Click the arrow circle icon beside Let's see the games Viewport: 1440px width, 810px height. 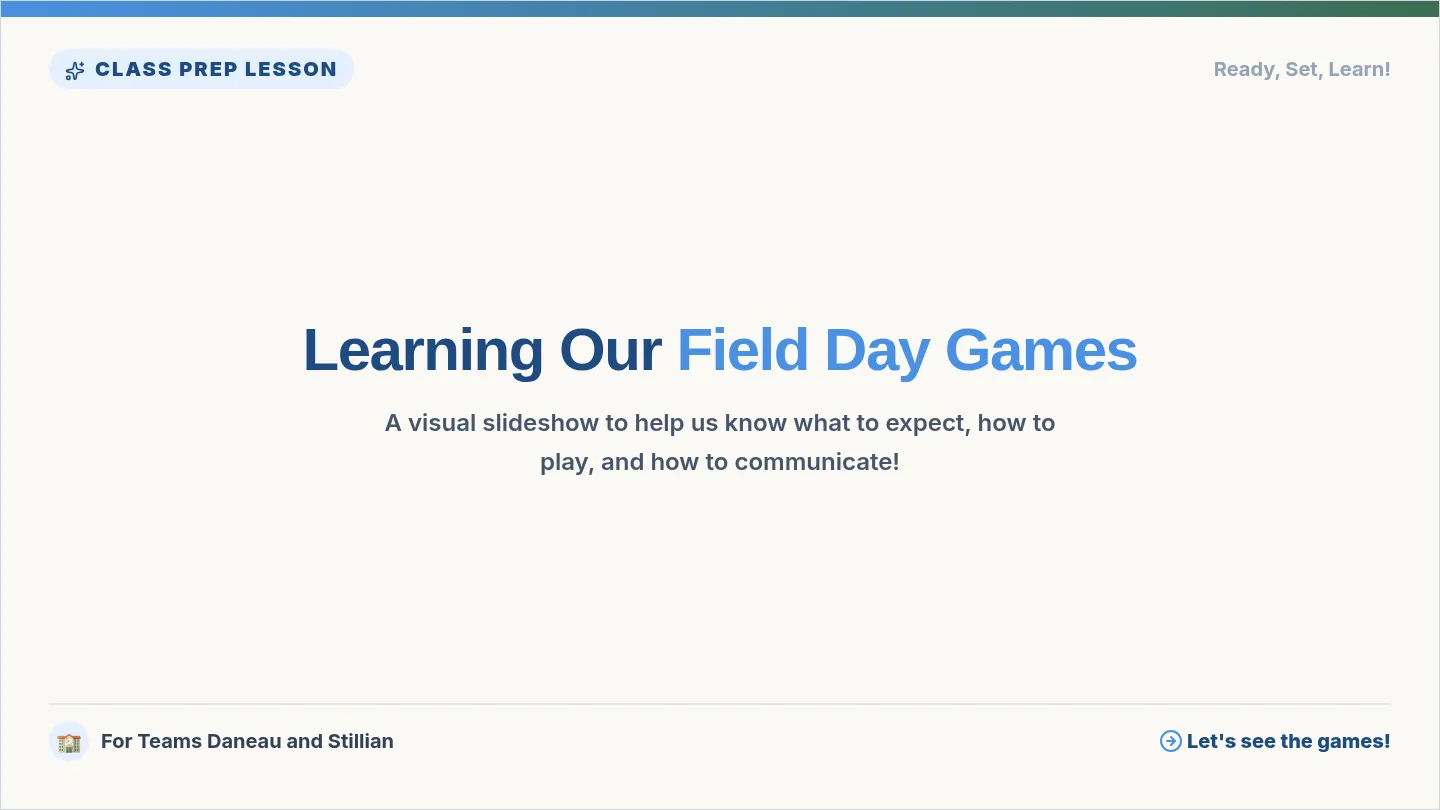point(1170,741)
